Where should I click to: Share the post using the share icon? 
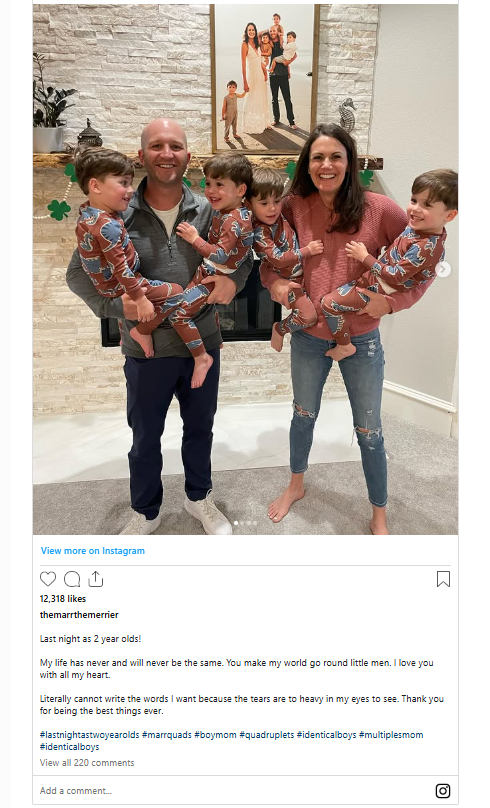95,579
